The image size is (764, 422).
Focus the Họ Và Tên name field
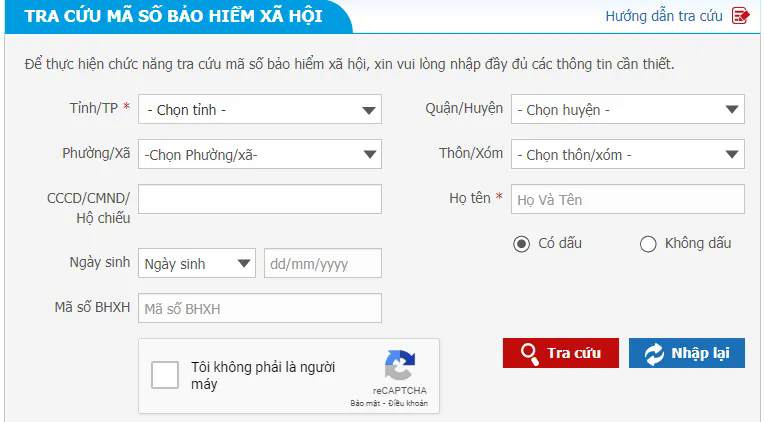pyautogui.click(x=628, y=199)
